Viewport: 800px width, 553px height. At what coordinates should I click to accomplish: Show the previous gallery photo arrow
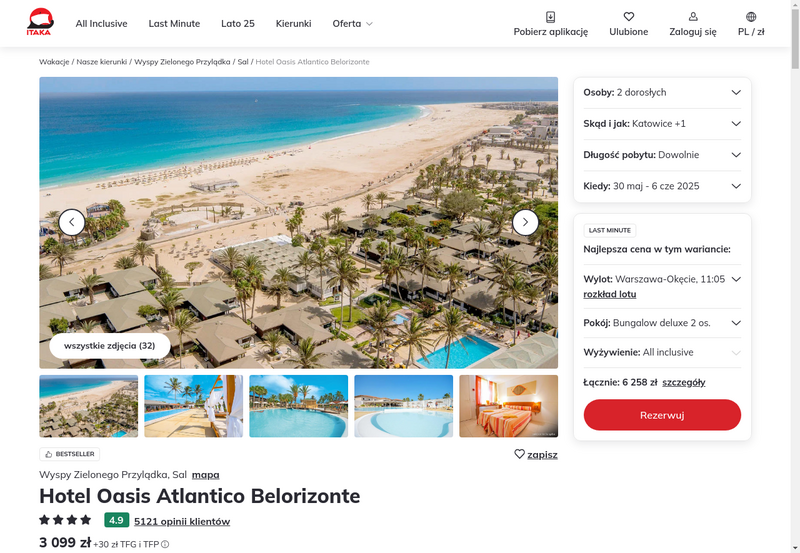pos(71,222)
